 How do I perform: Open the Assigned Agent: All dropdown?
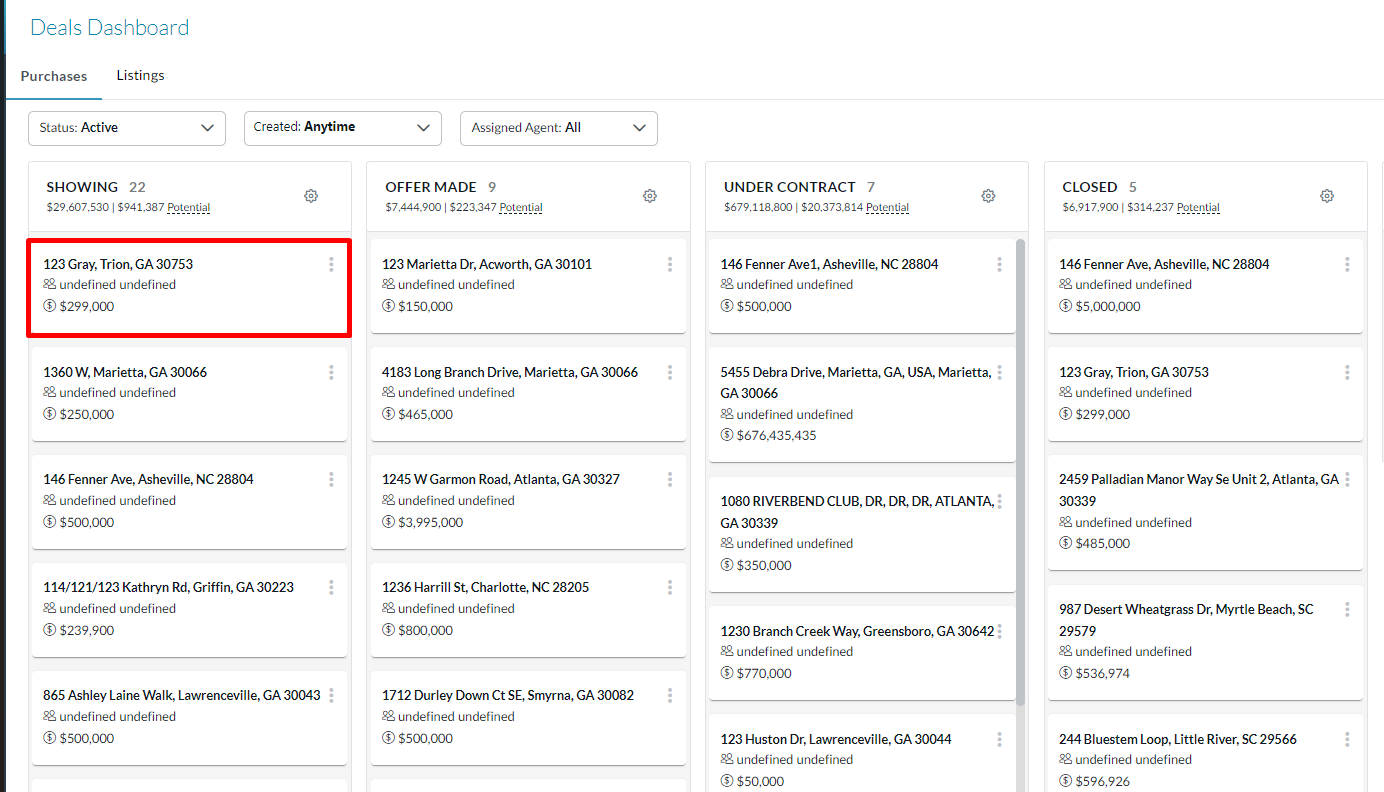click(x=558, y=128)
